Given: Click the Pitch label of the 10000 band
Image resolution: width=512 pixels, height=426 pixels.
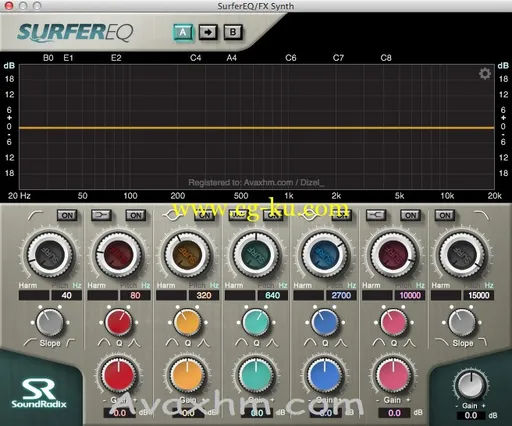Looking at the screenshot, I should click(x=403, y=286).
